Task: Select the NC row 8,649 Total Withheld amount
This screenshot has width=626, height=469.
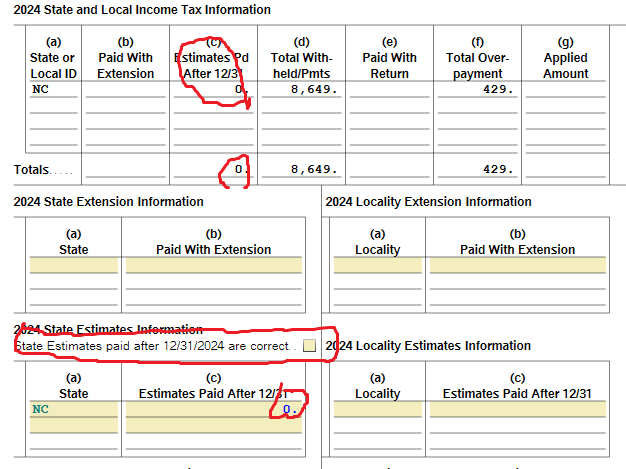Action: [301, 89]
